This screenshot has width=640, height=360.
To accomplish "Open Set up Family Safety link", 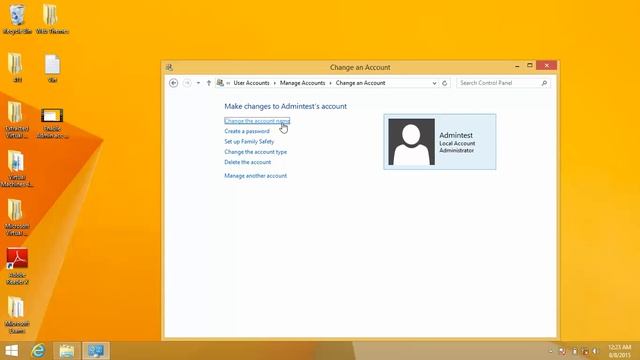I will click(249, 142).
